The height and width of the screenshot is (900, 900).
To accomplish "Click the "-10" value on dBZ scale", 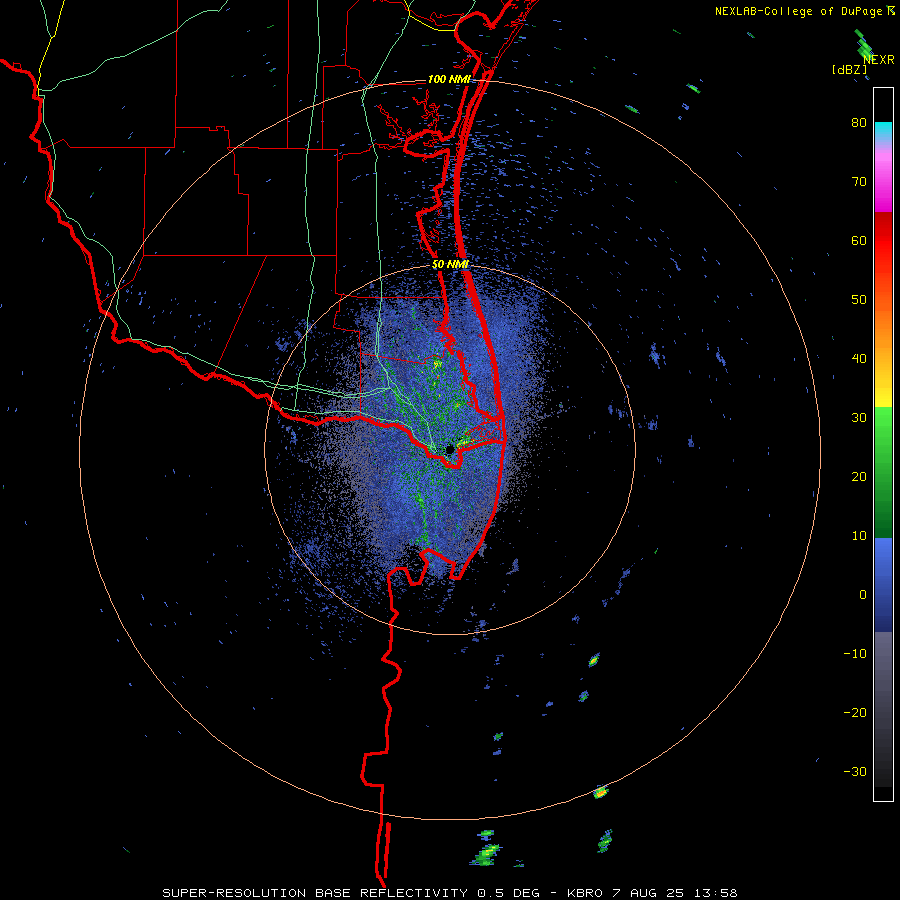I will [x=855, y=654].
